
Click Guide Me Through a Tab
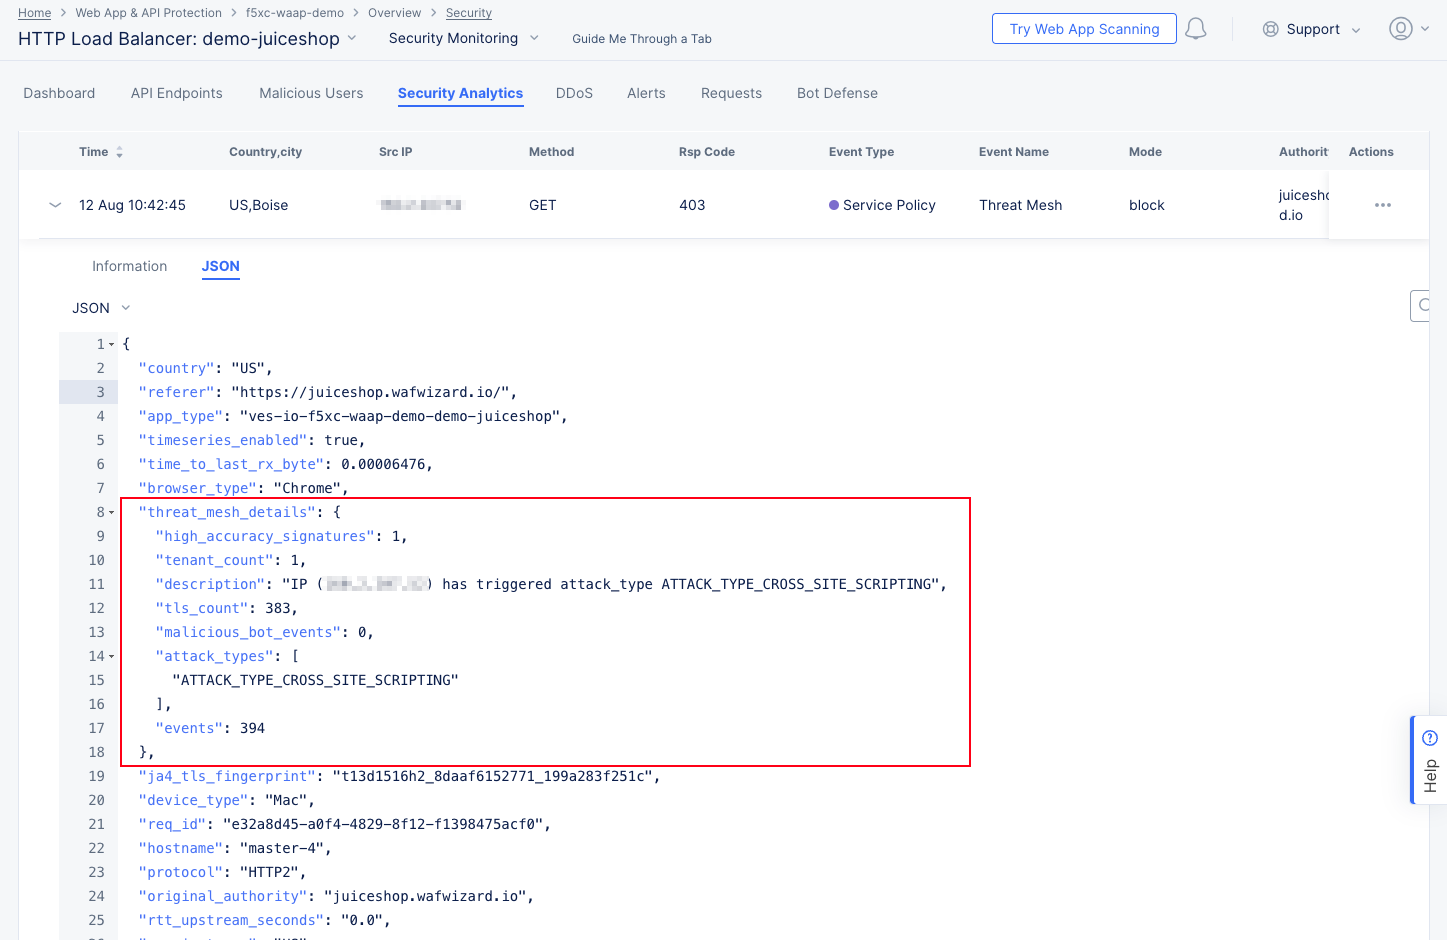[641, 38]
